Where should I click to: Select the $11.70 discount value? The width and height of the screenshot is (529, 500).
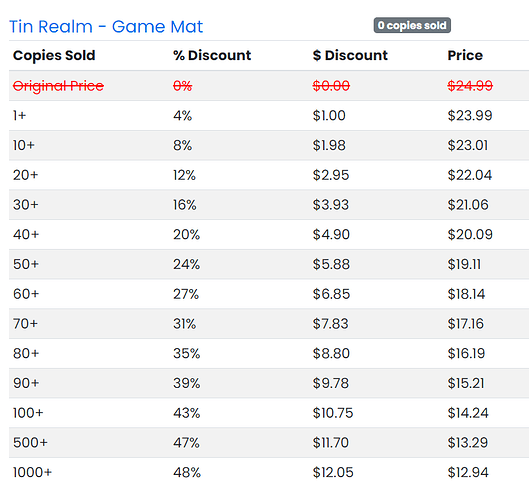coord(331,442)
